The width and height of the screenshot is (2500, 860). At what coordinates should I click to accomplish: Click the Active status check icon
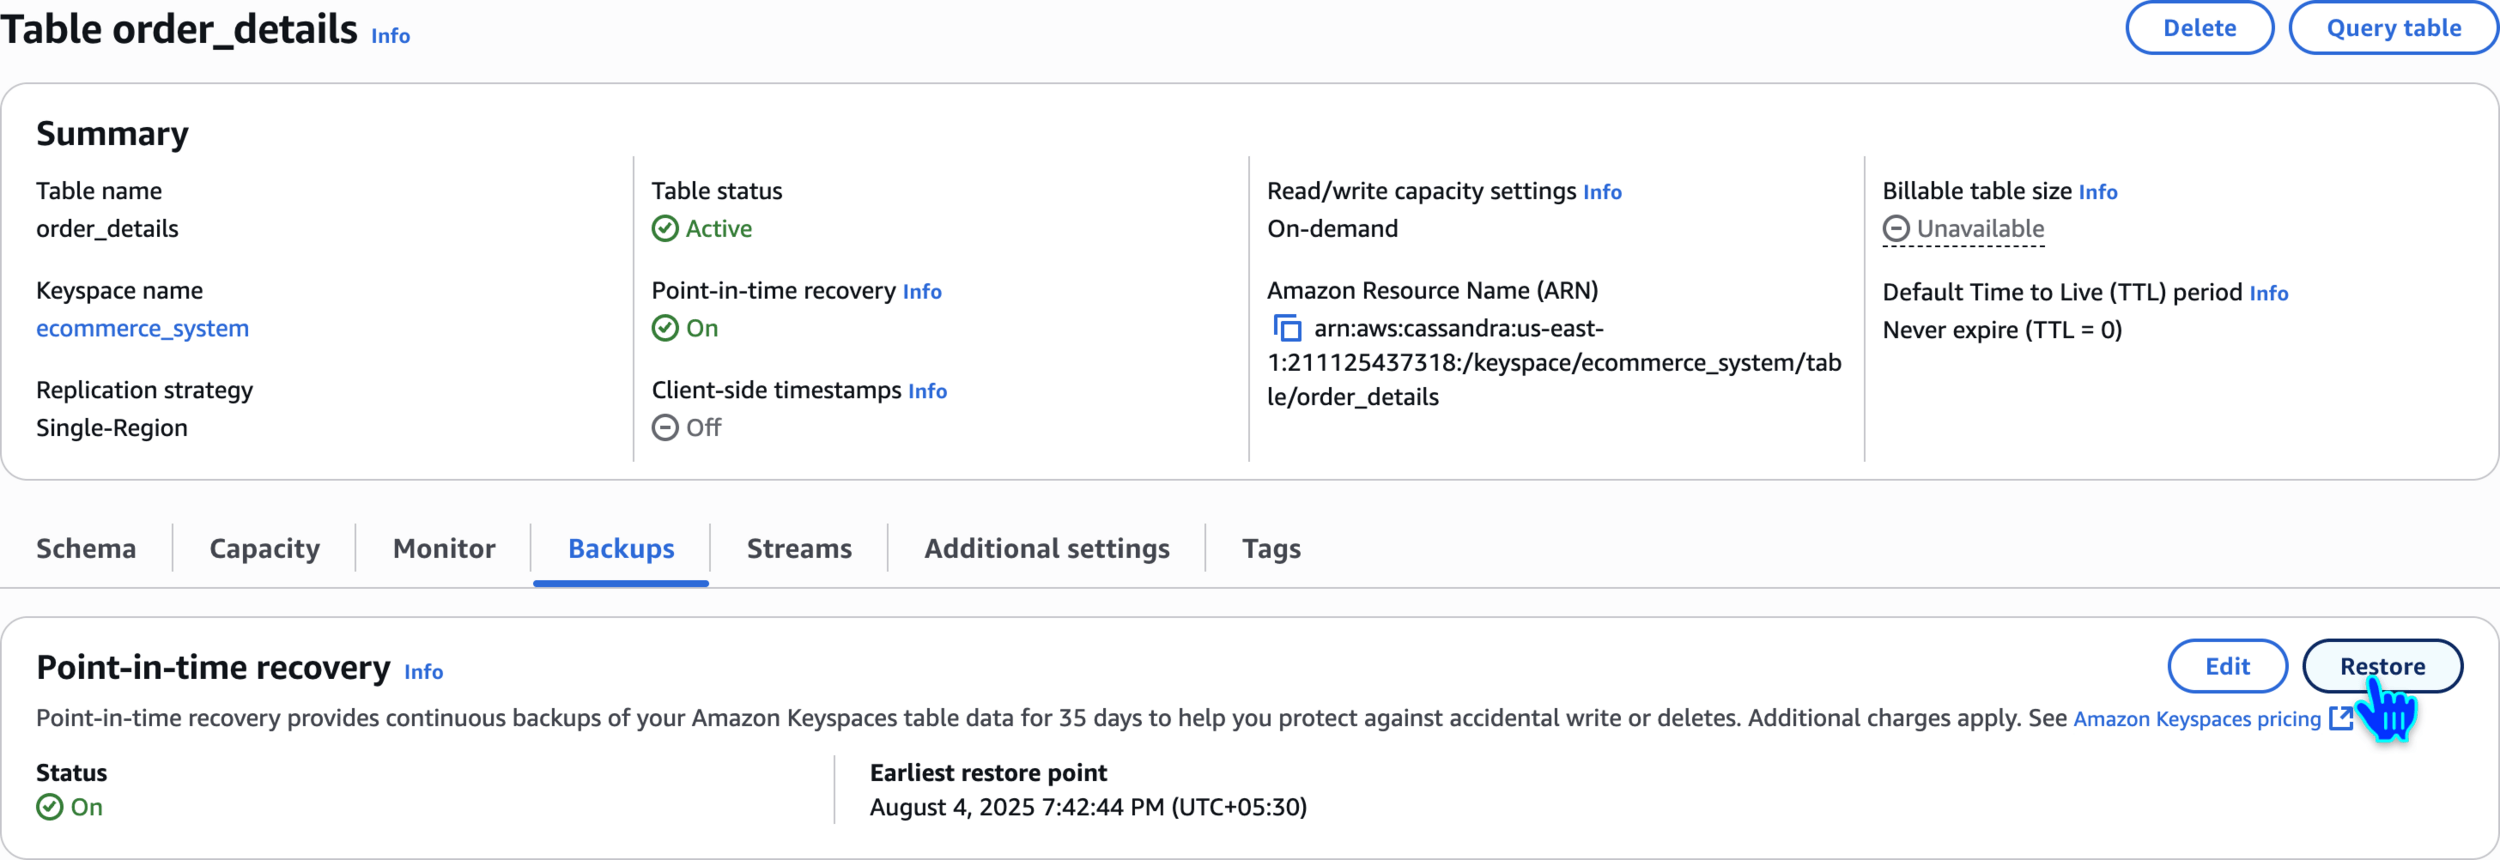click(x=665, y=229)
